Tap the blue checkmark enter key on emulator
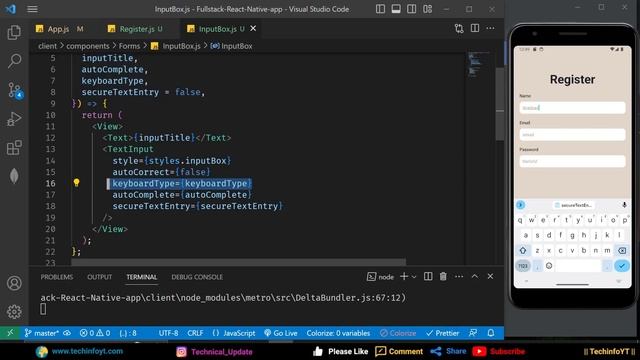This screenshot has height=360, width=640. pos(622,266)
